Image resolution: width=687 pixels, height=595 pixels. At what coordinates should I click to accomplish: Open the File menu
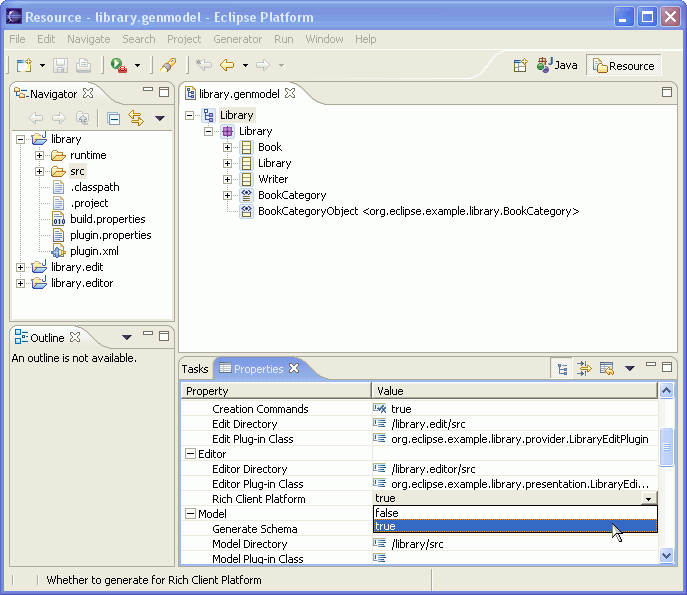tap(17, 39)
